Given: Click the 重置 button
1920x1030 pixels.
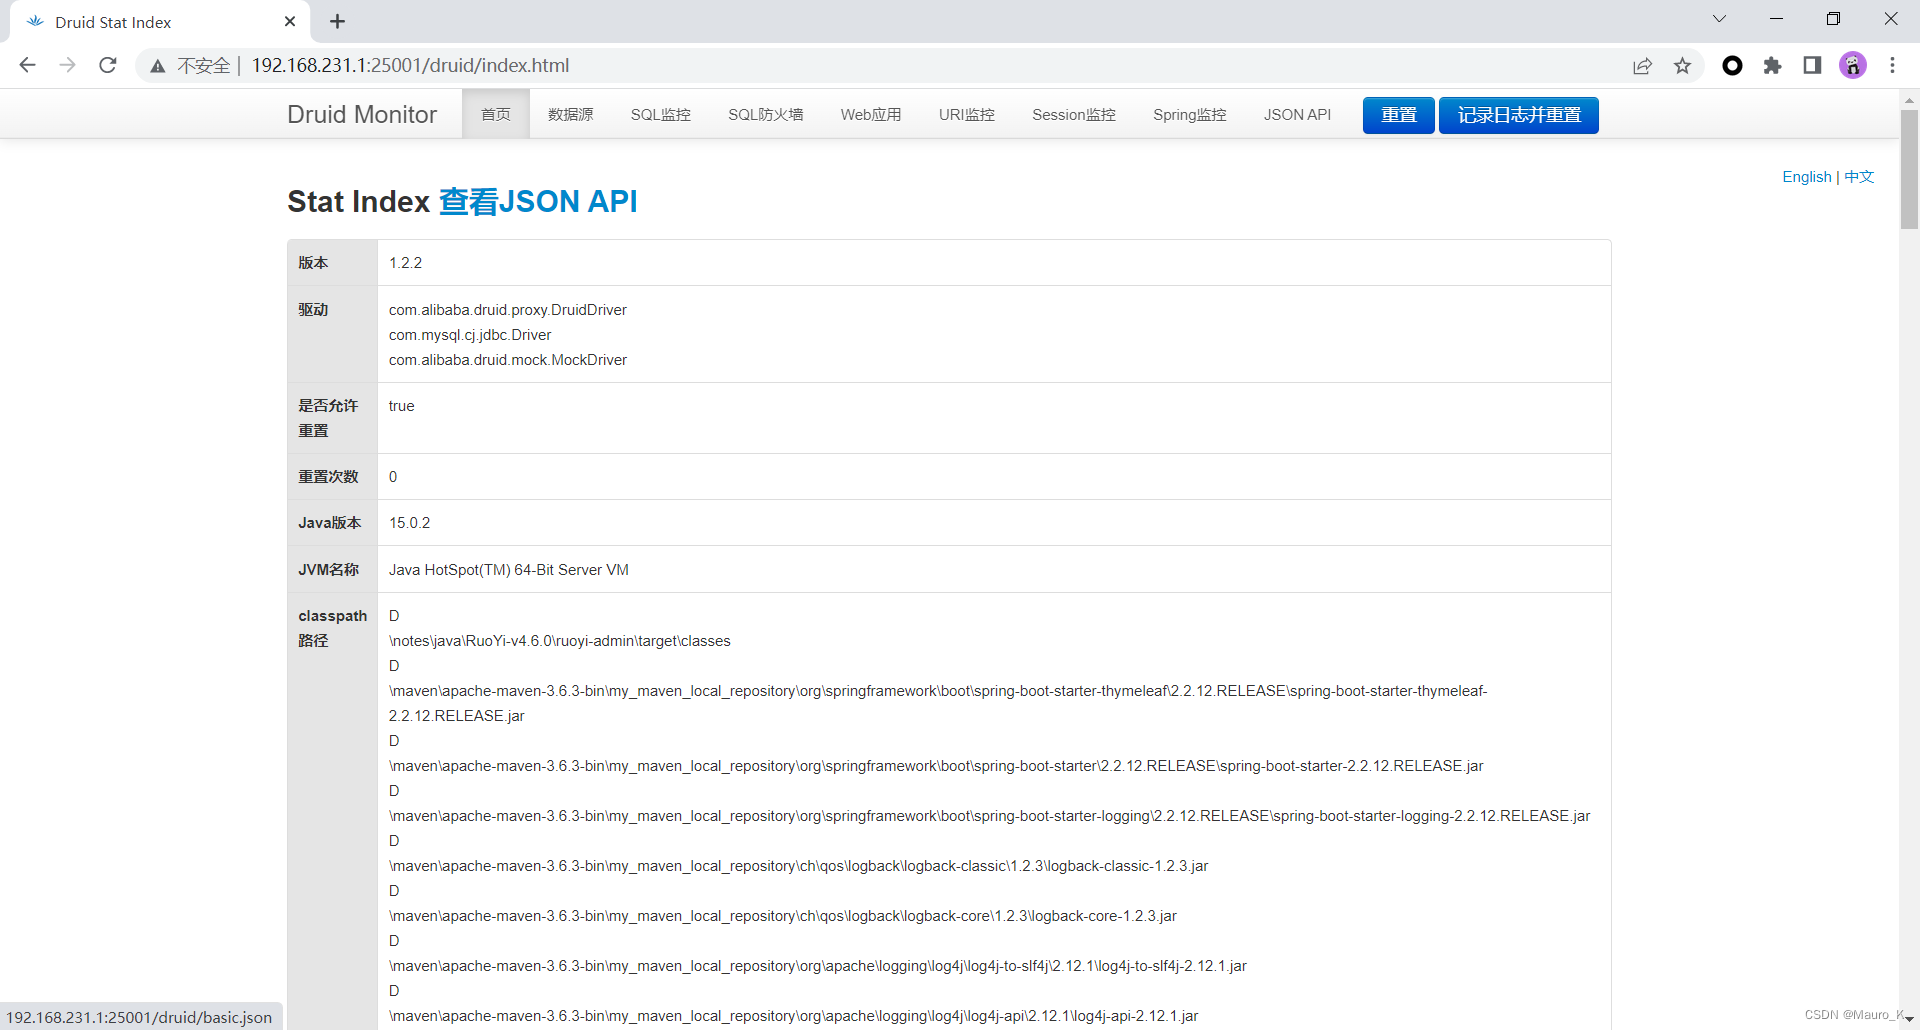Looking at the screenshot, I should coord(1399,115).
